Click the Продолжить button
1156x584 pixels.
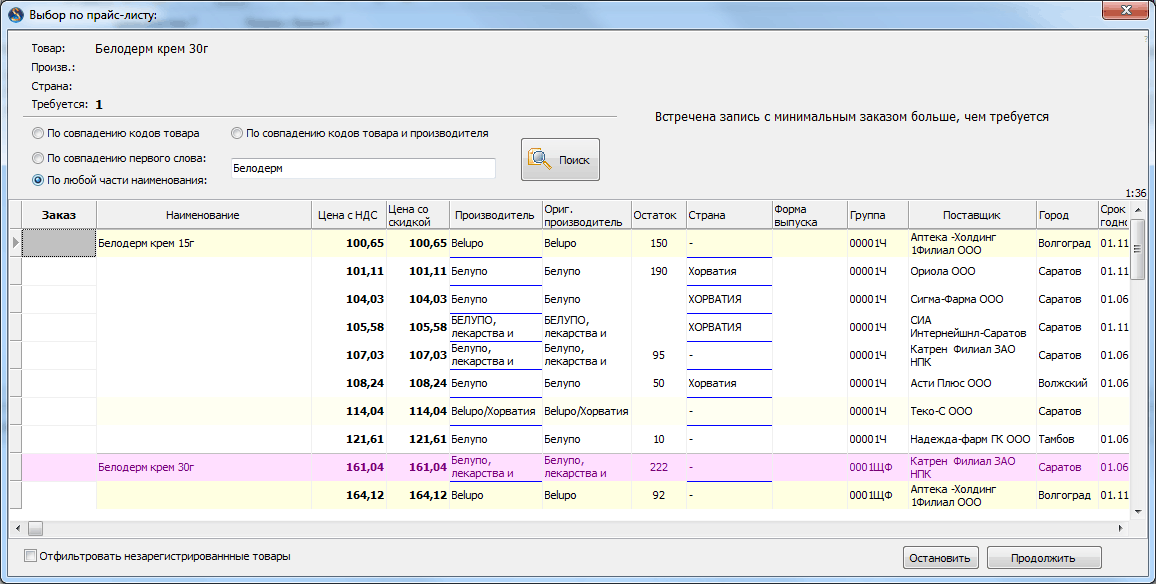[1044, 557]
